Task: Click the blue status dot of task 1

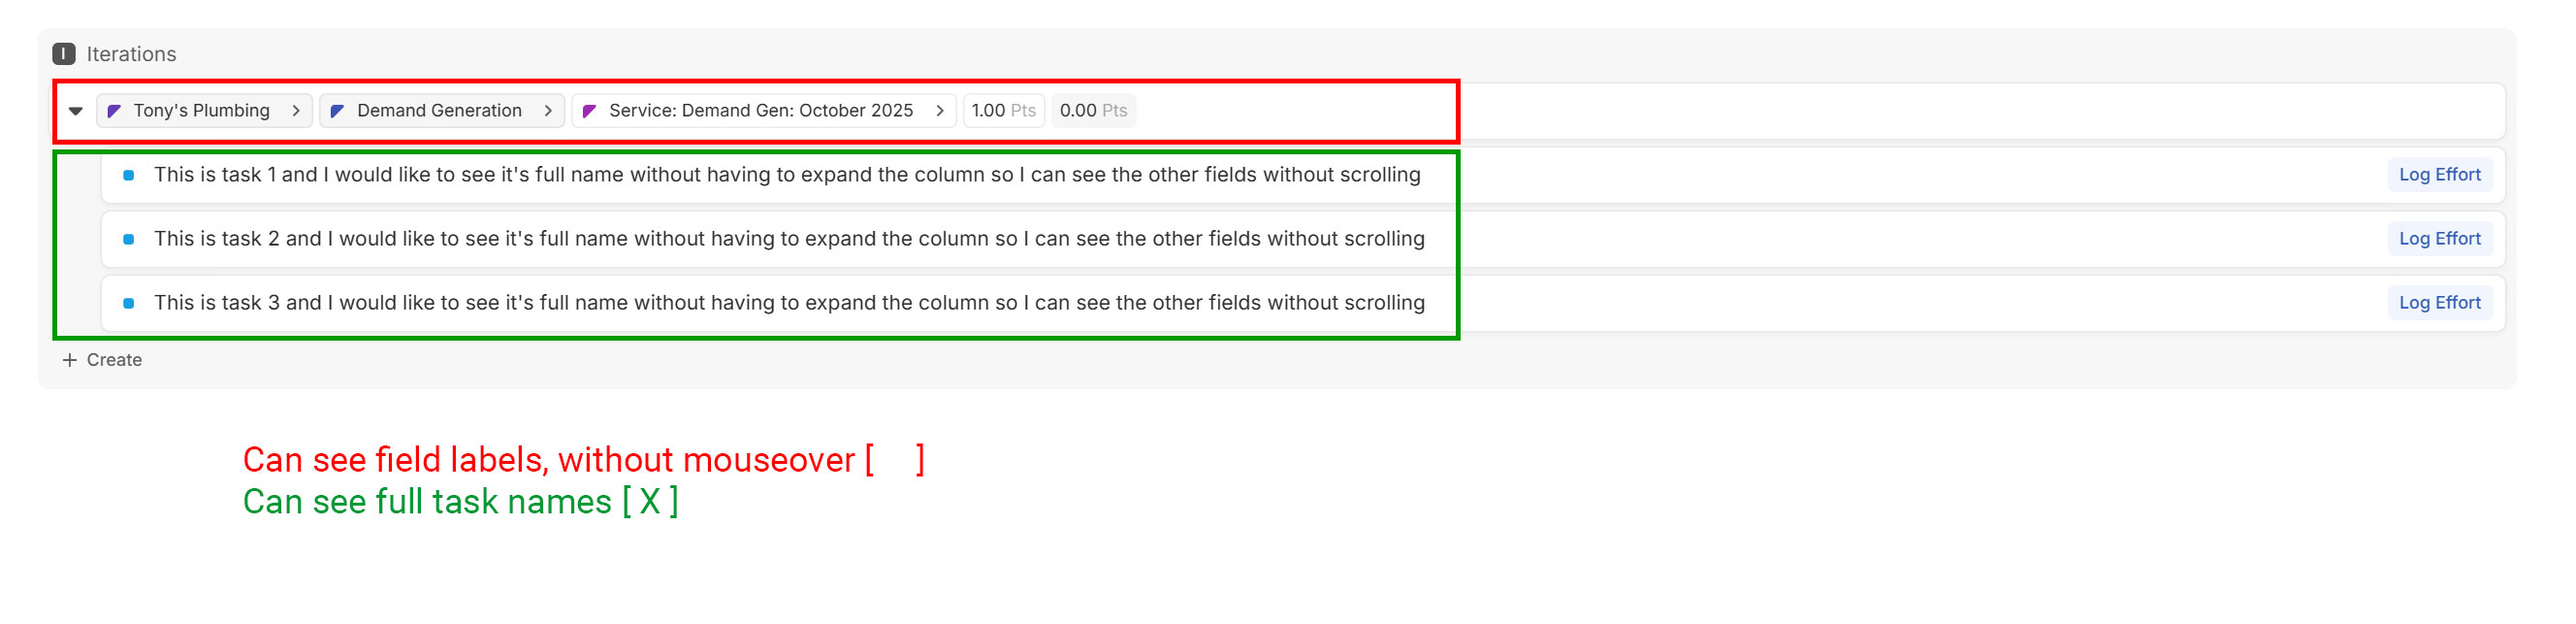Action: [x=128, y=175]
